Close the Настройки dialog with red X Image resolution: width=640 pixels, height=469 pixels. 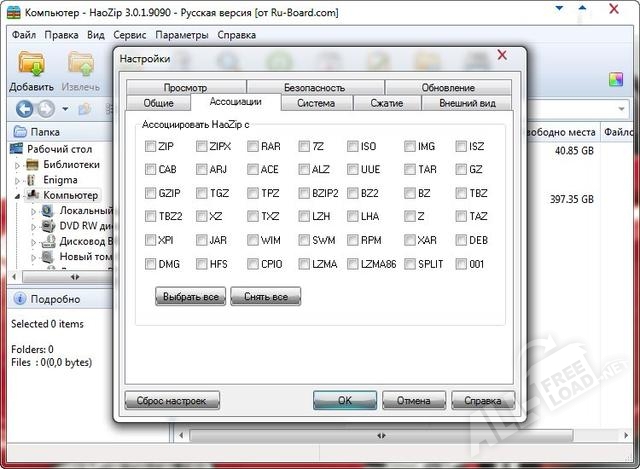[502, 55]
